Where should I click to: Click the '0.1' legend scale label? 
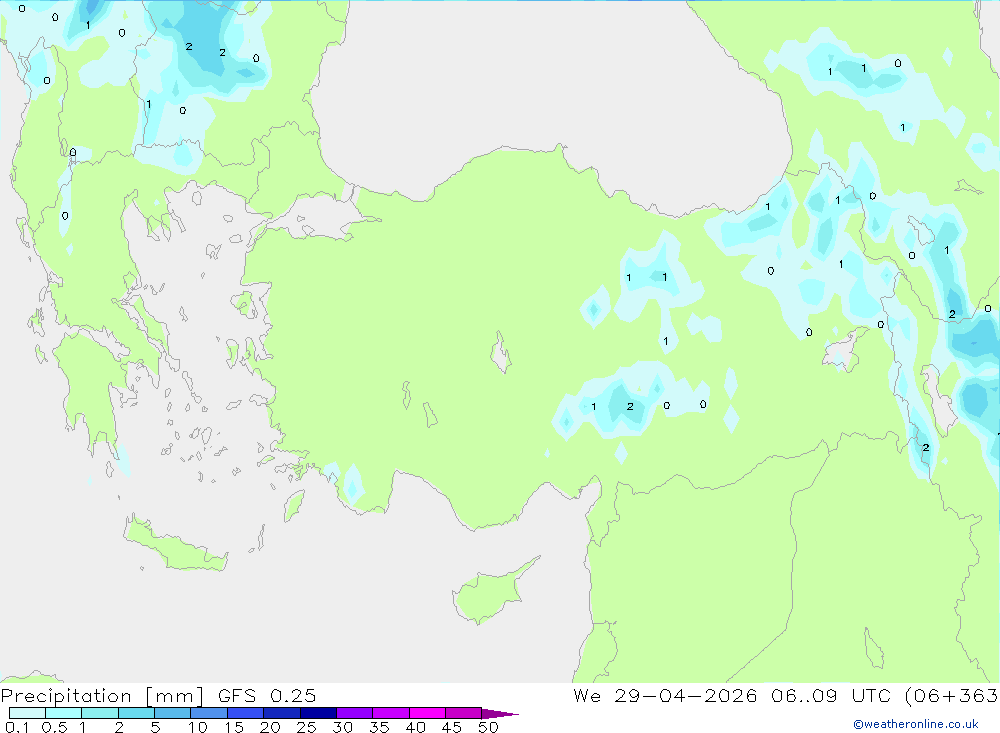tap(17, 727)
